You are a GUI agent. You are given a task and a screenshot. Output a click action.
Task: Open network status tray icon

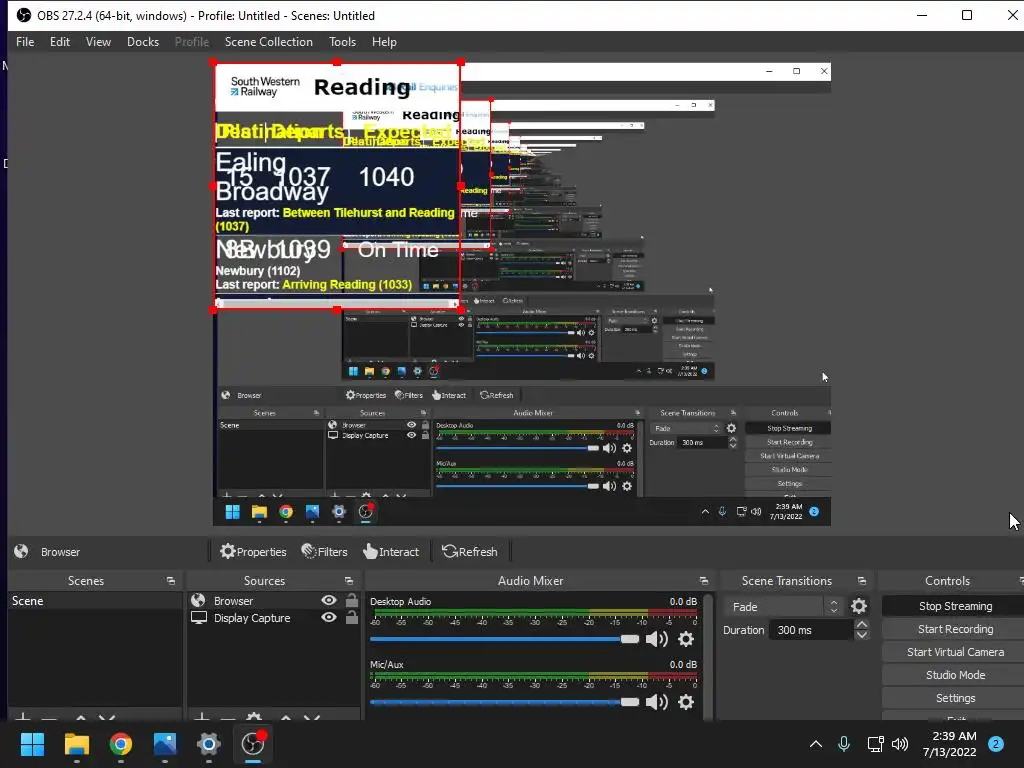[875, 744]
